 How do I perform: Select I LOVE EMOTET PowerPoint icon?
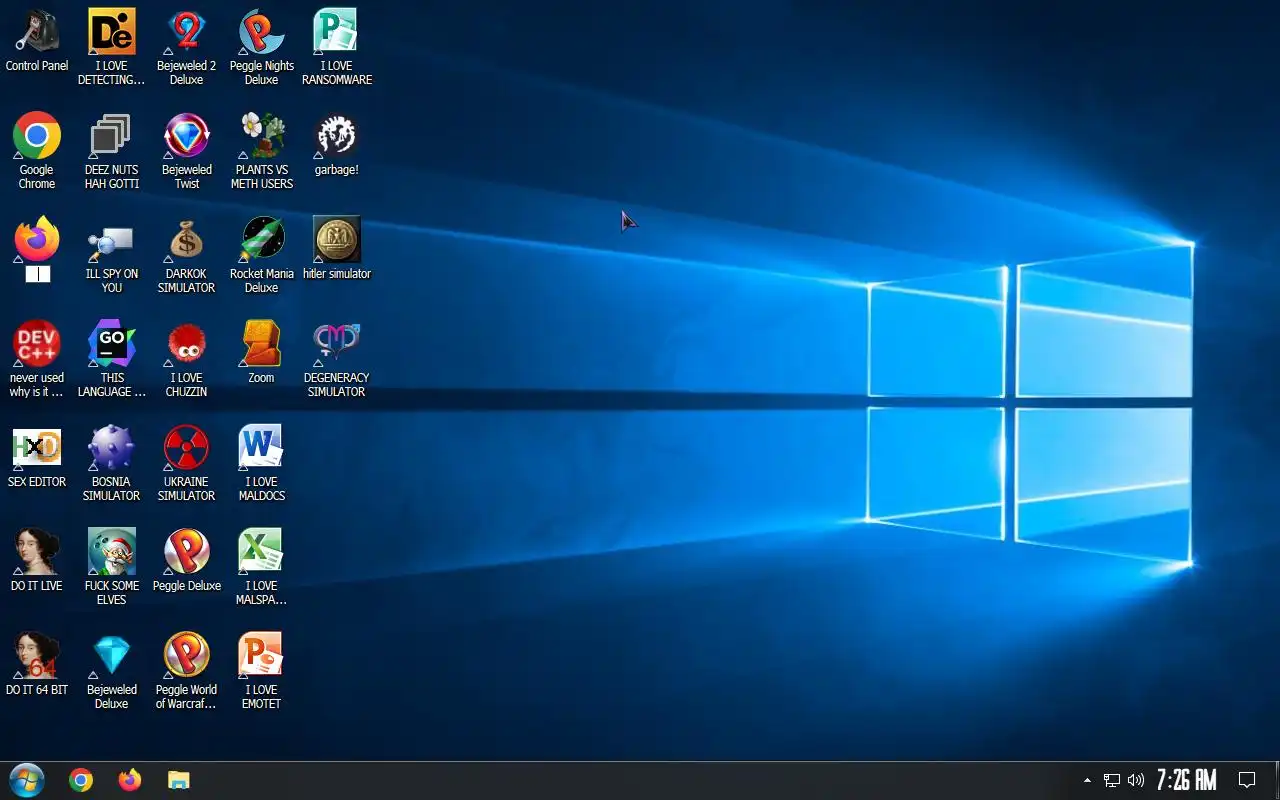pyautogui.click(x=262, y=656)
